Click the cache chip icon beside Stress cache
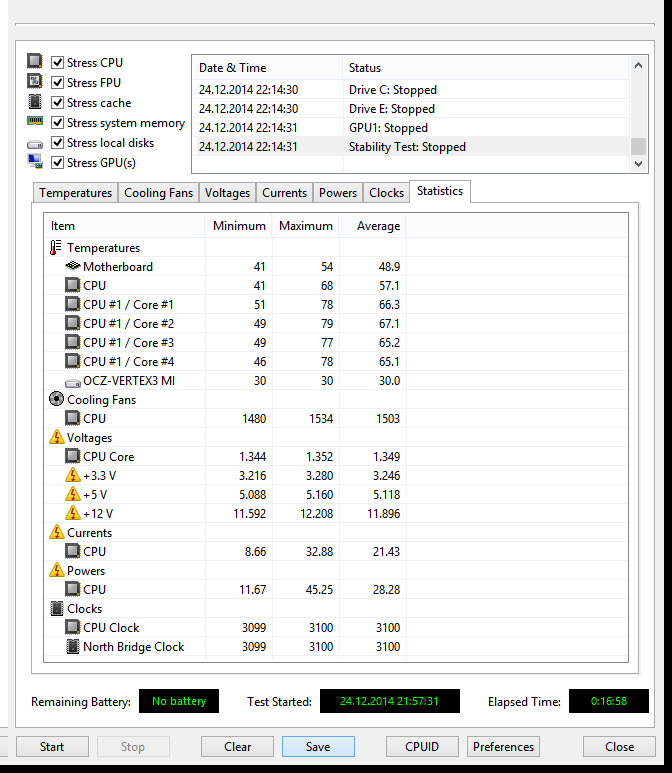Screen dimensions: 672x773 [35, 102]
